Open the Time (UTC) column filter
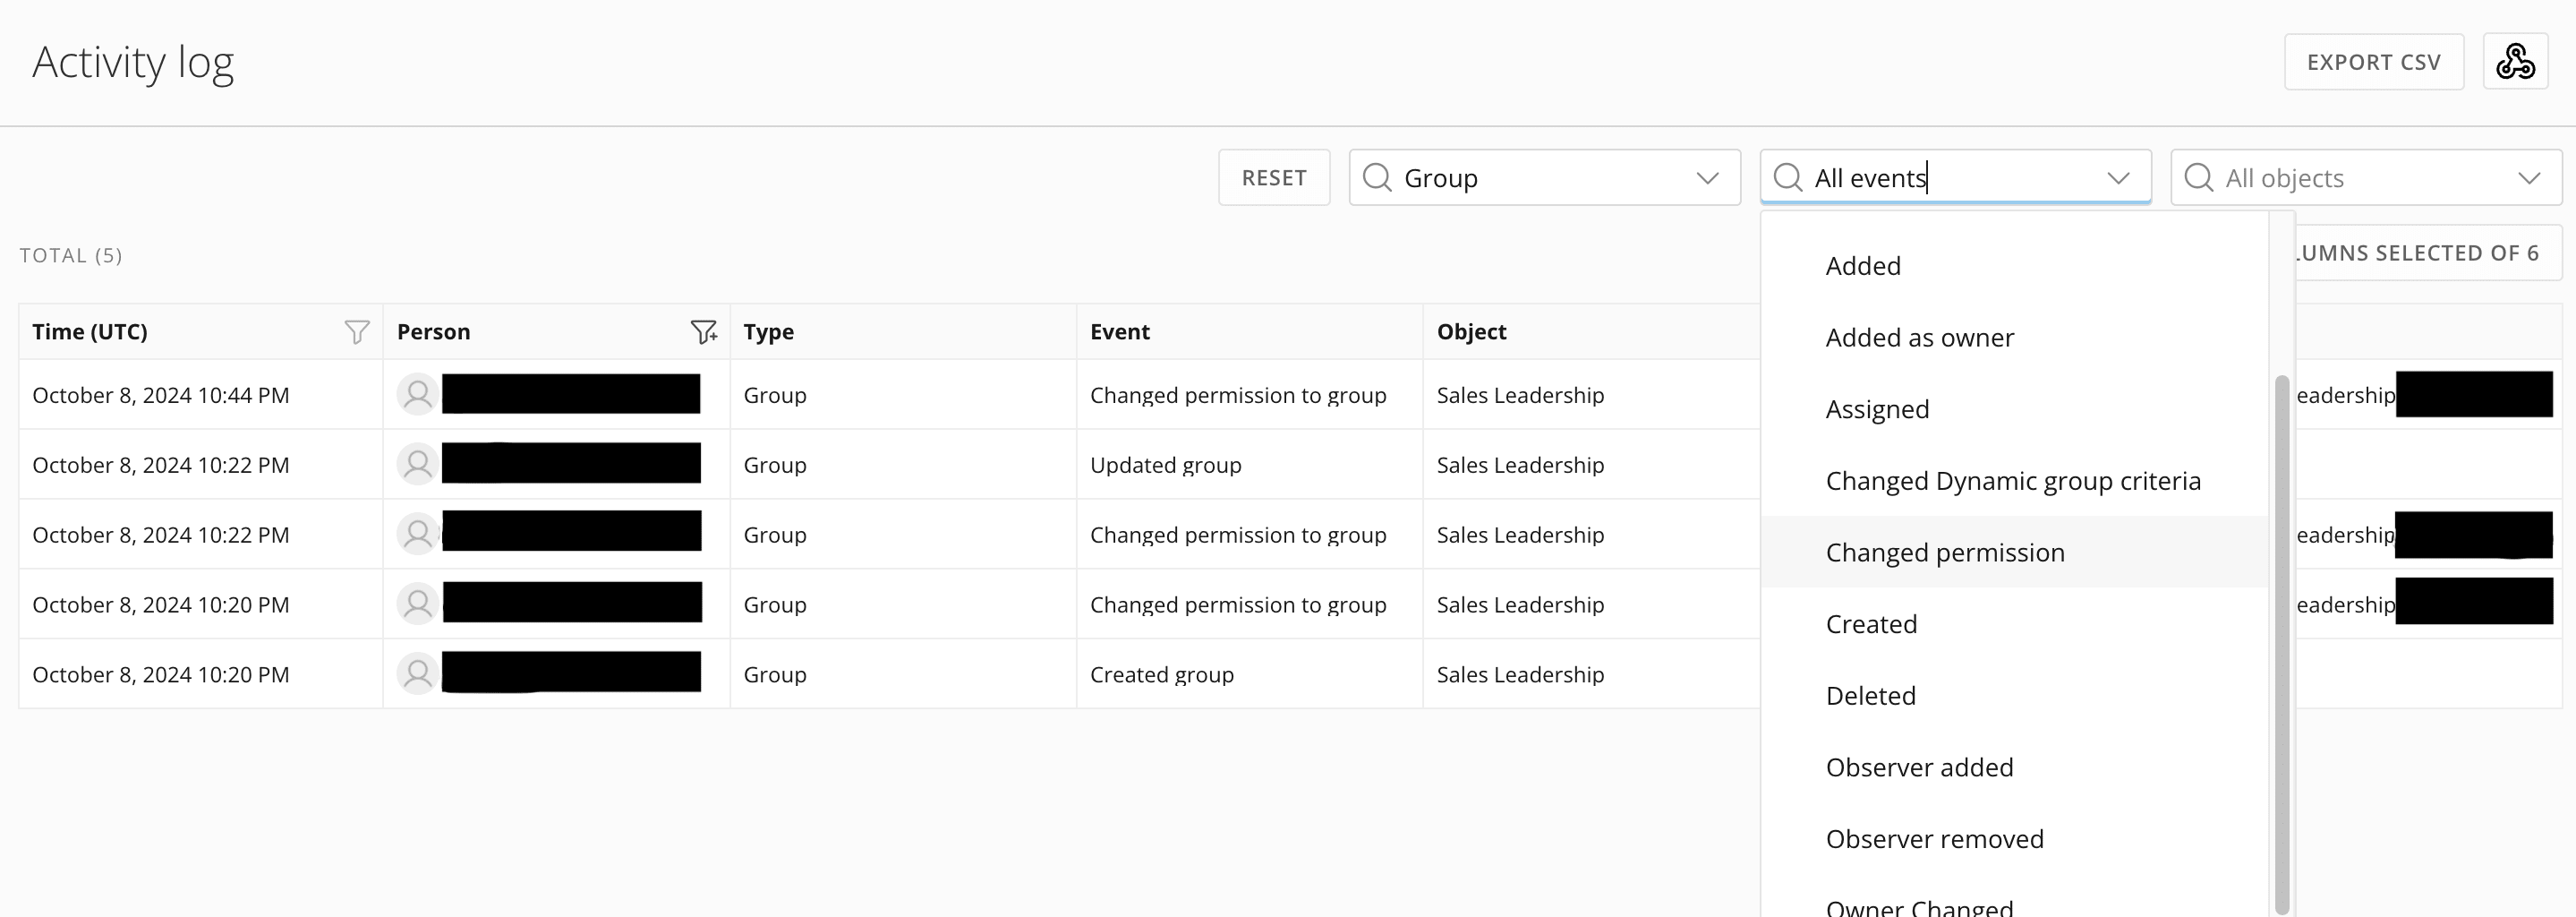 point(357,332)
